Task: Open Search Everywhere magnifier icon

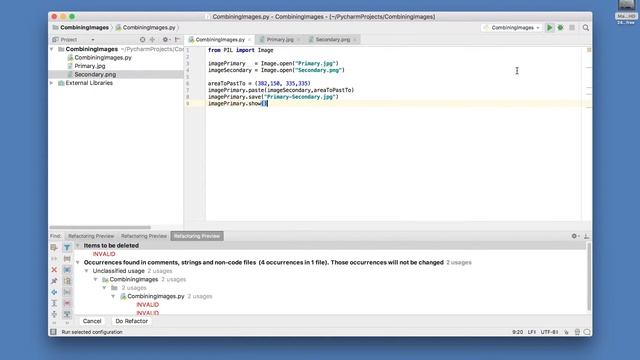Action: 586,28
